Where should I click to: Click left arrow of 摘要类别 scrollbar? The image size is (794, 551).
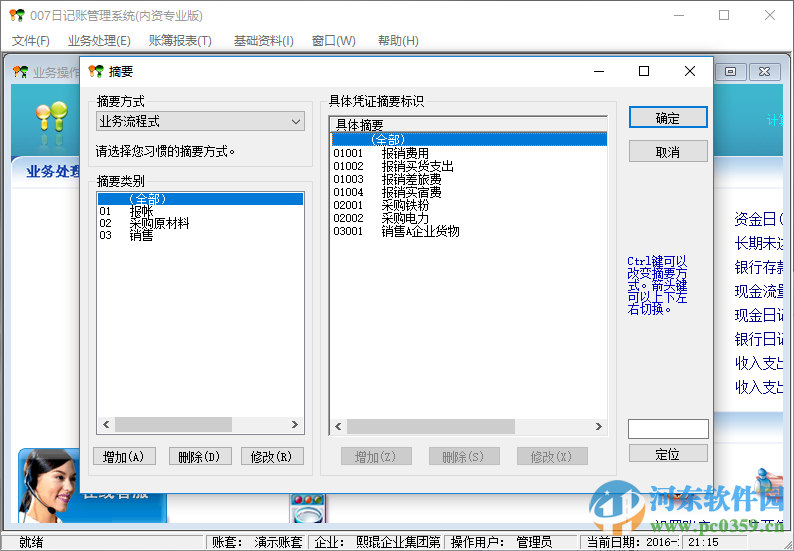point(106,424)
